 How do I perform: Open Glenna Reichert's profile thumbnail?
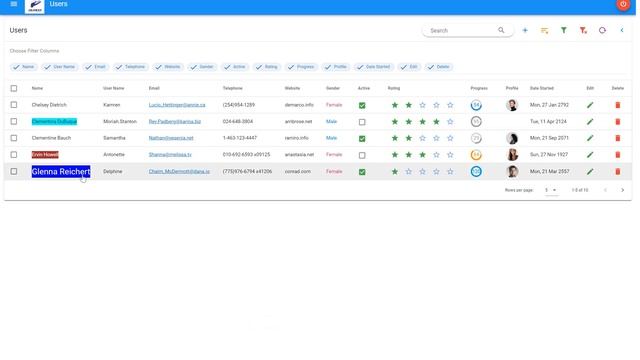click(x=512, y=172)
